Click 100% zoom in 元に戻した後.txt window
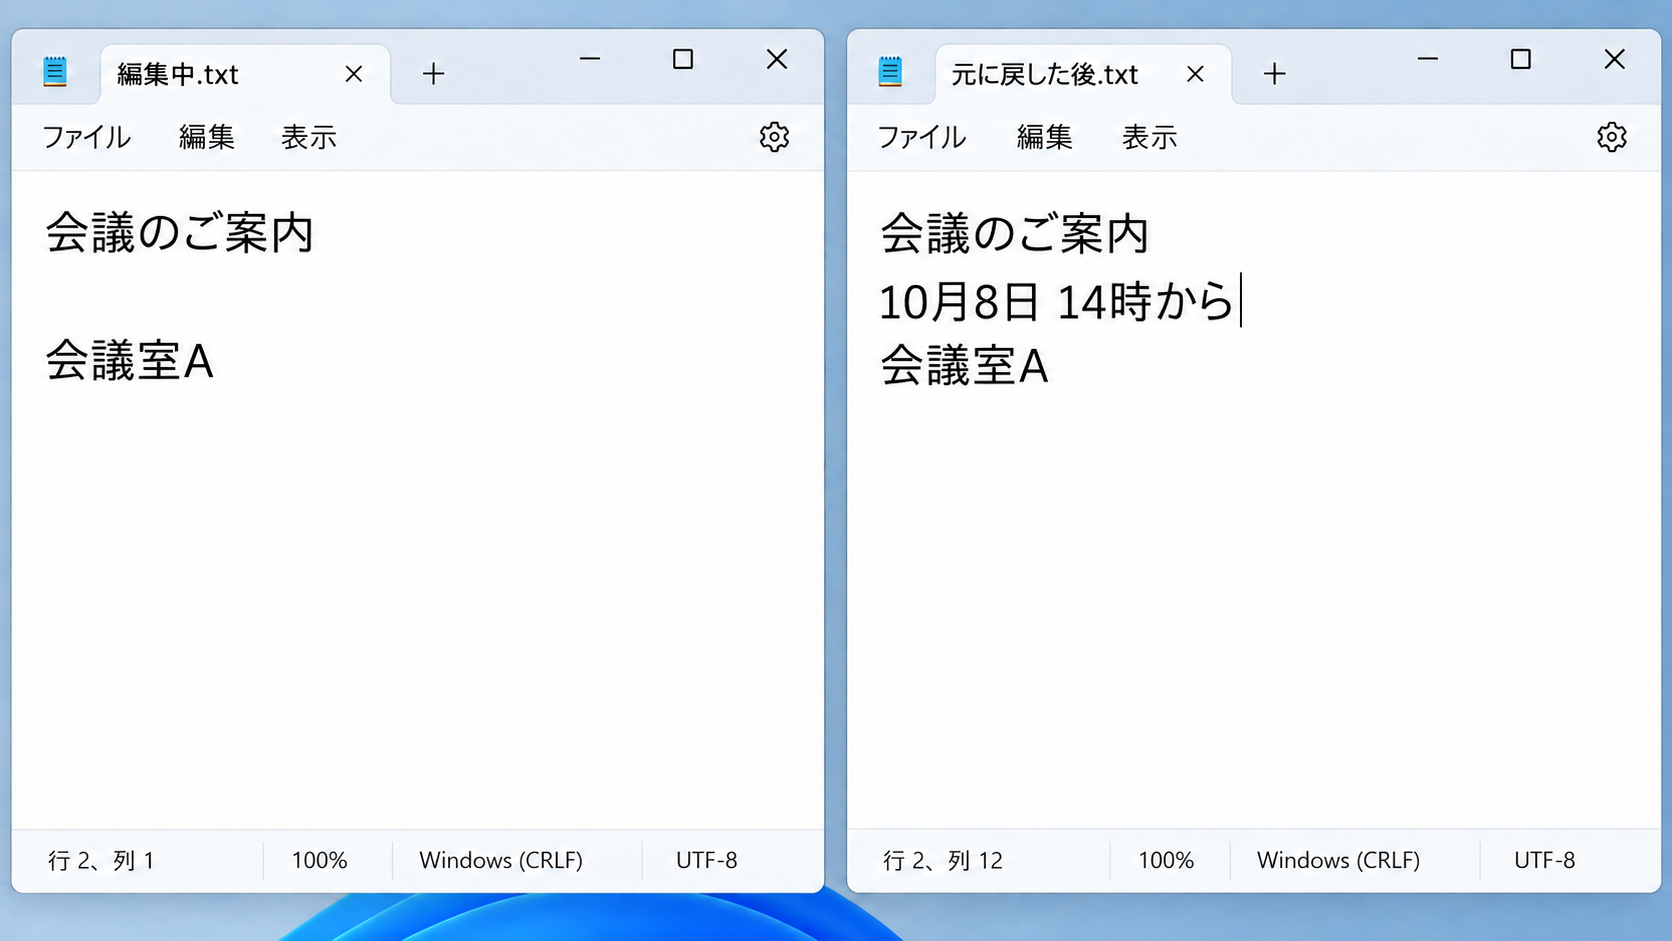Screen dimensions: 1672x941 (1166, 860)
